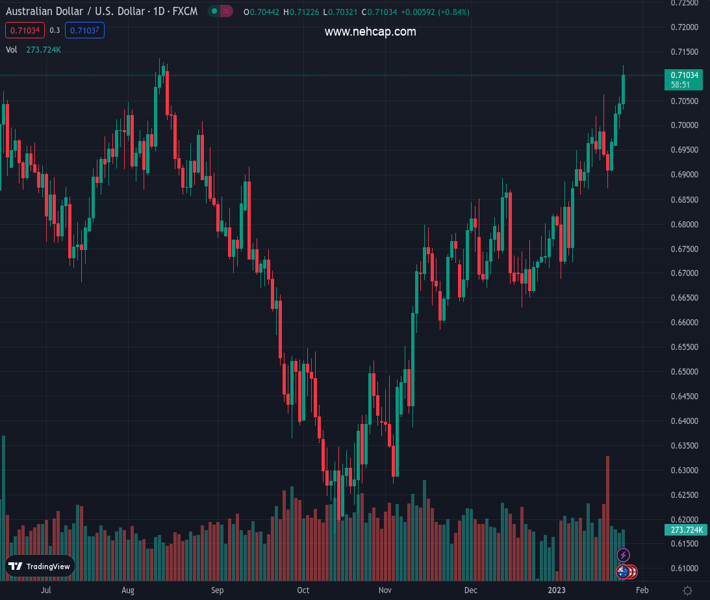
Task: Click the www.nehcap.com watermark text
Action: (x=370, y=32)
